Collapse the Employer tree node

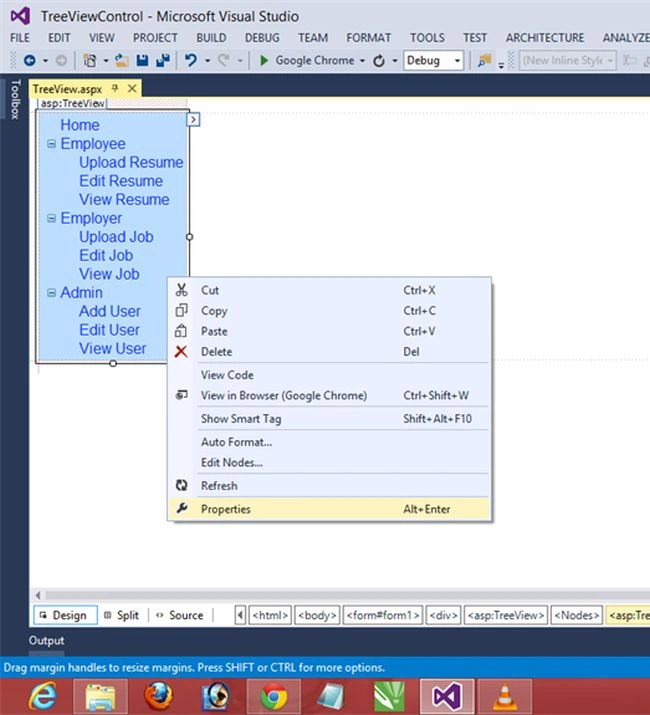click(x=52, y=218)
